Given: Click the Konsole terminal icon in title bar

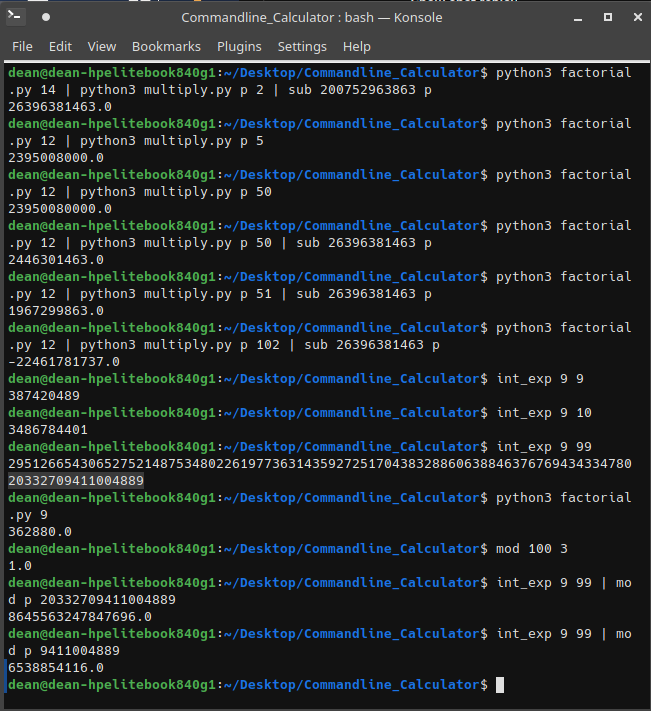Looking at the screenshot, I should point(15,17).
